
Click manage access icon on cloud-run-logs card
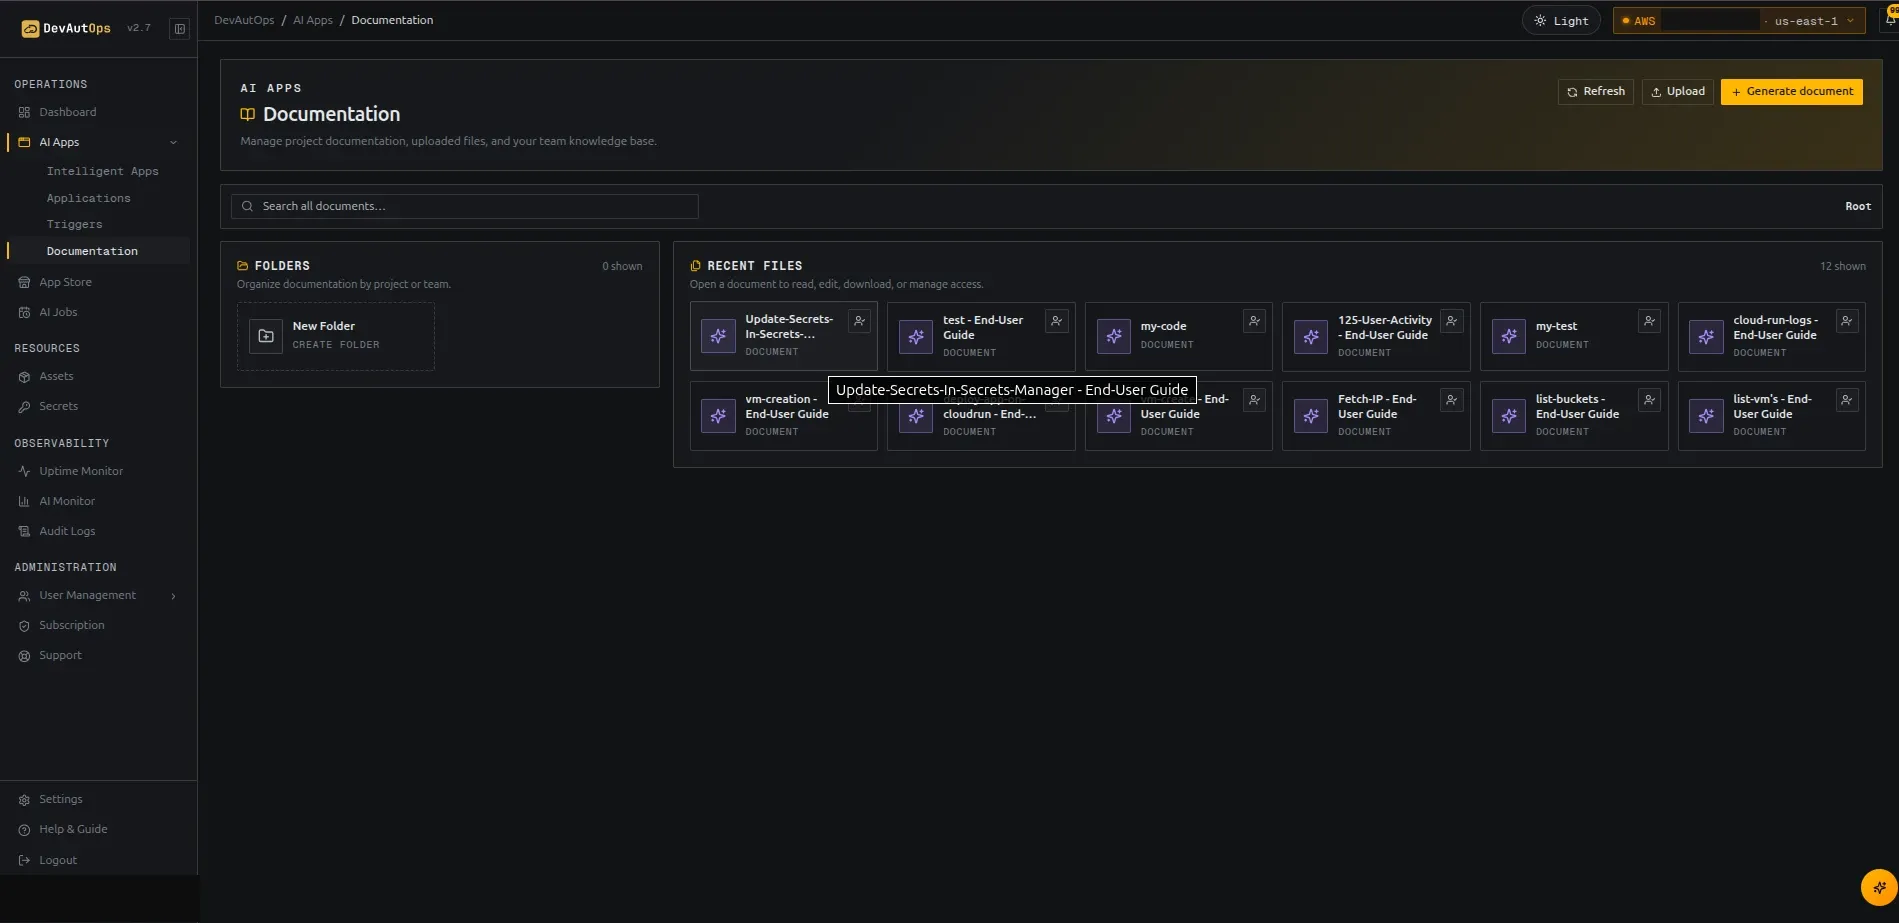(1847, 321)
